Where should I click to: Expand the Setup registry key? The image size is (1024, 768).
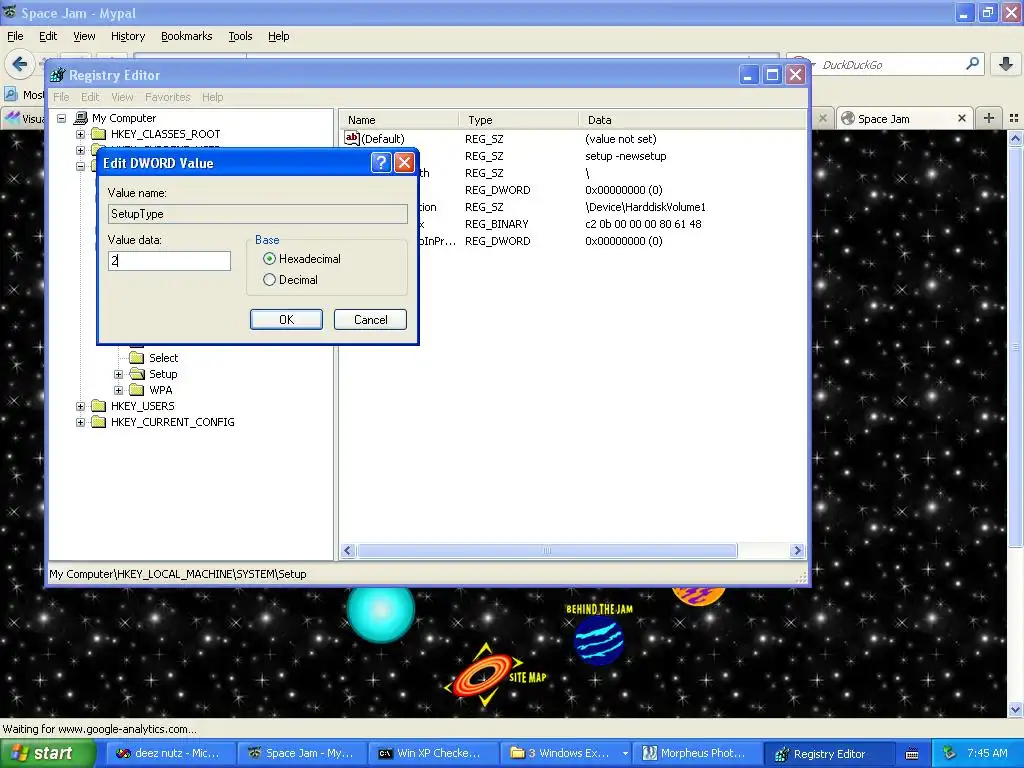point(118,374)
